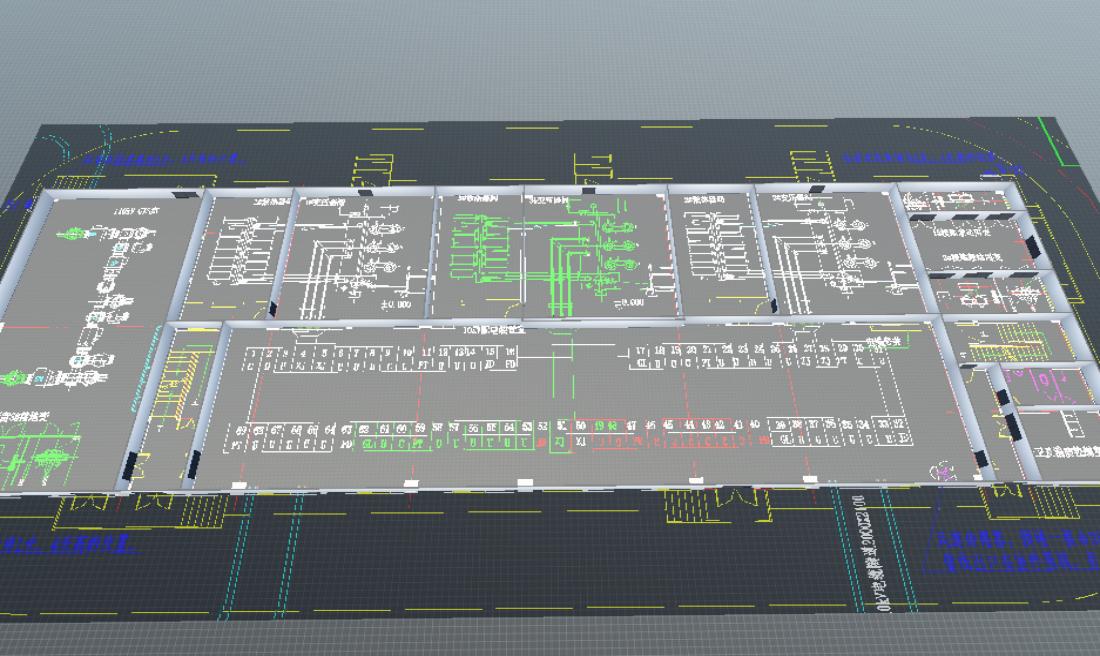
Task: Select cabinet 16 in the upper row
Action: click(511, 353)
